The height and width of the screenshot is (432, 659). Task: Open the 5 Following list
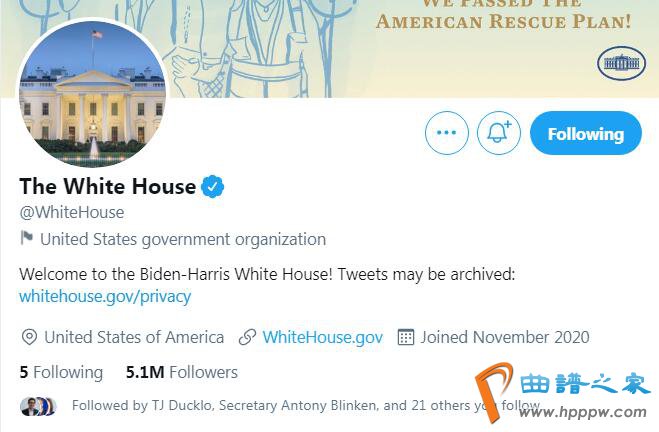(x=61, y=372)
